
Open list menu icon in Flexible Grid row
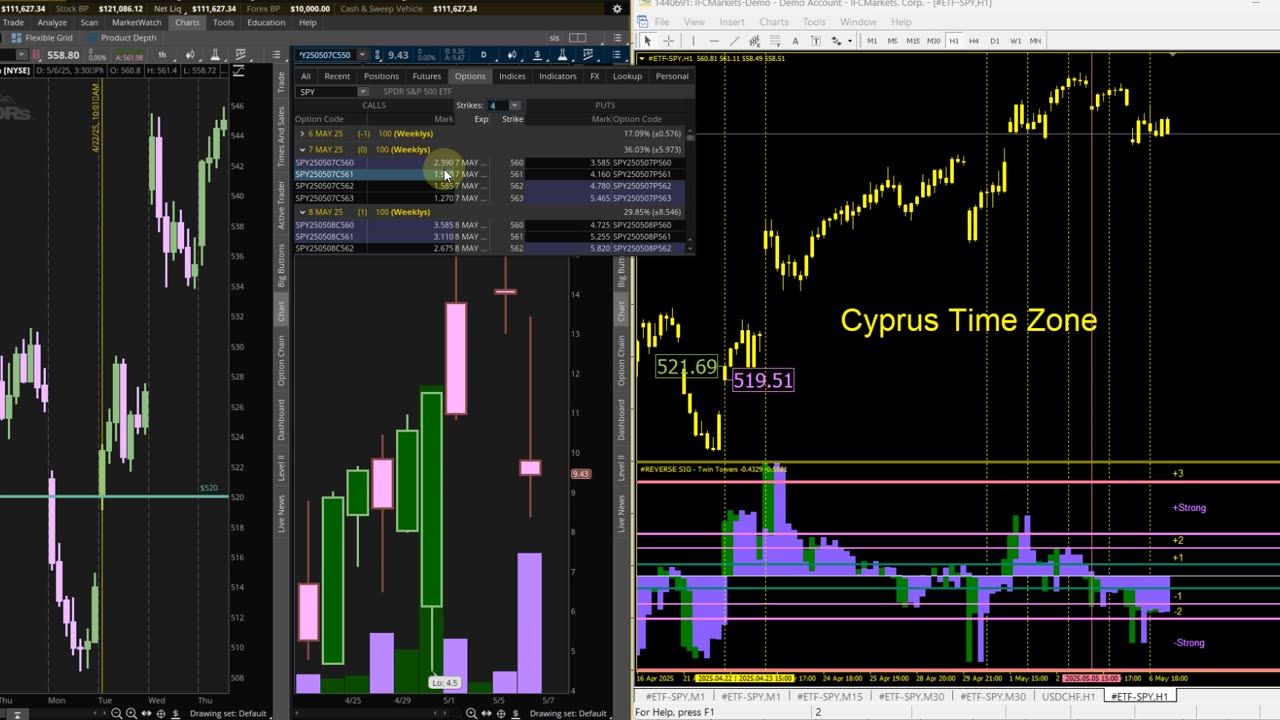pos(617,38)
